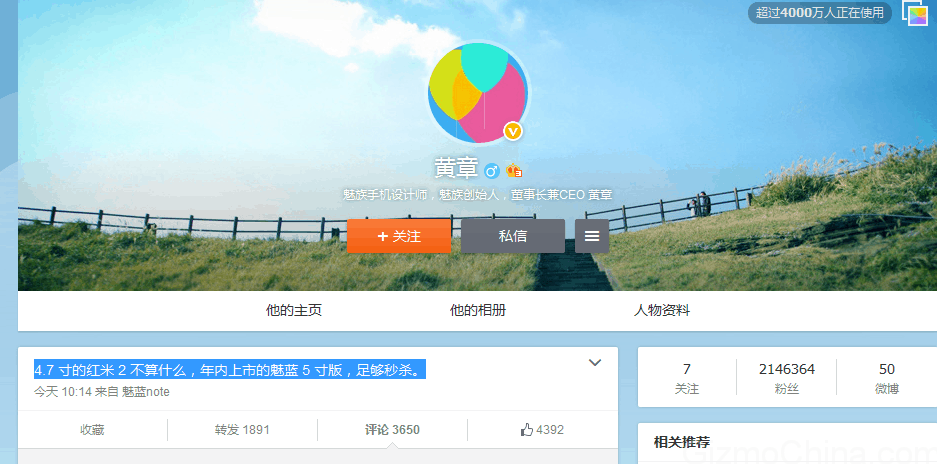Click the blue male gender icon

(492, 171)
